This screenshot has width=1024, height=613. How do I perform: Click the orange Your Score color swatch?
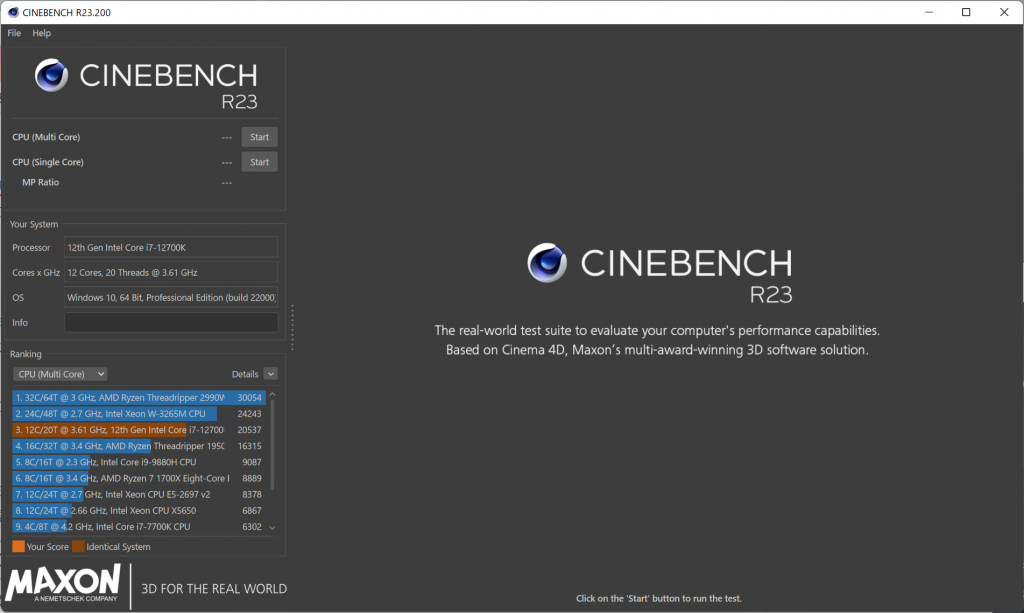pos(18,546)
